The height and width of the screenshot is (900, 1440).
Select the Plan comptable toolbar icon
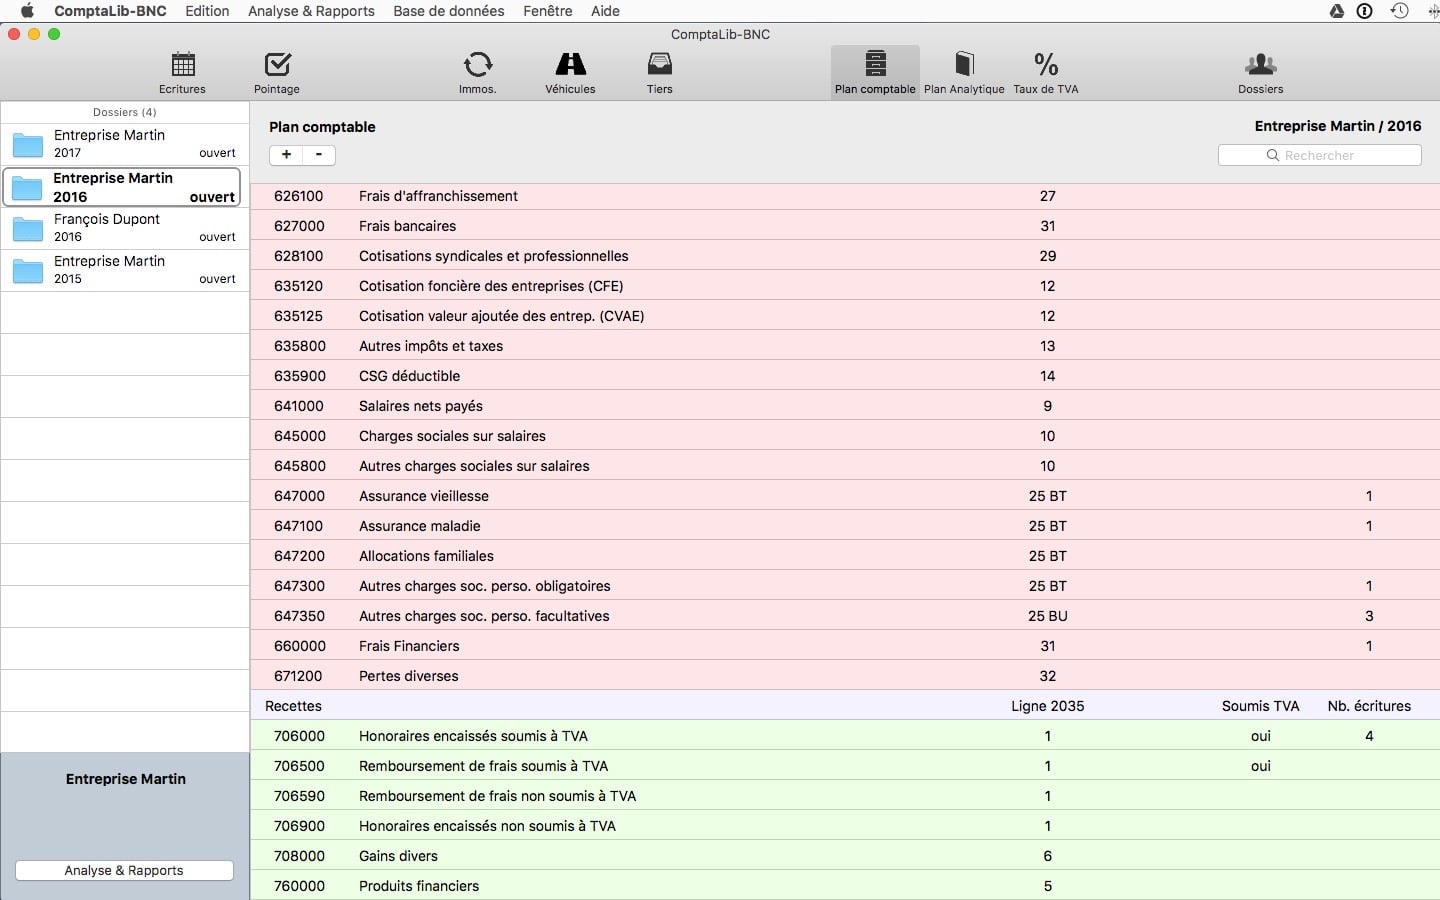coord(875,72)
